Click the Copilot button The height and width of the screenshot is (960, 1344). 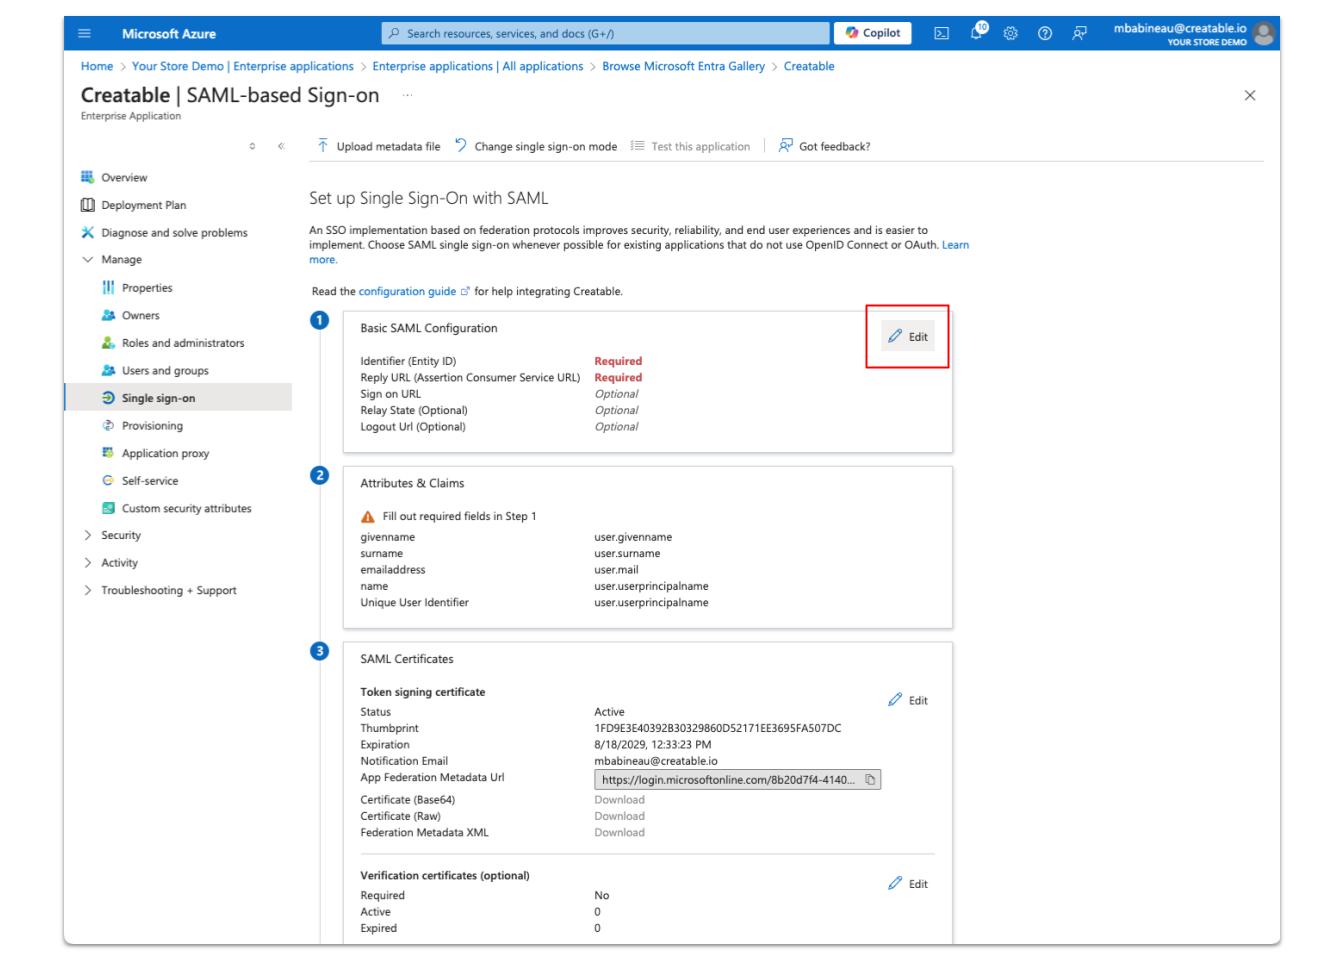[872, 33]
